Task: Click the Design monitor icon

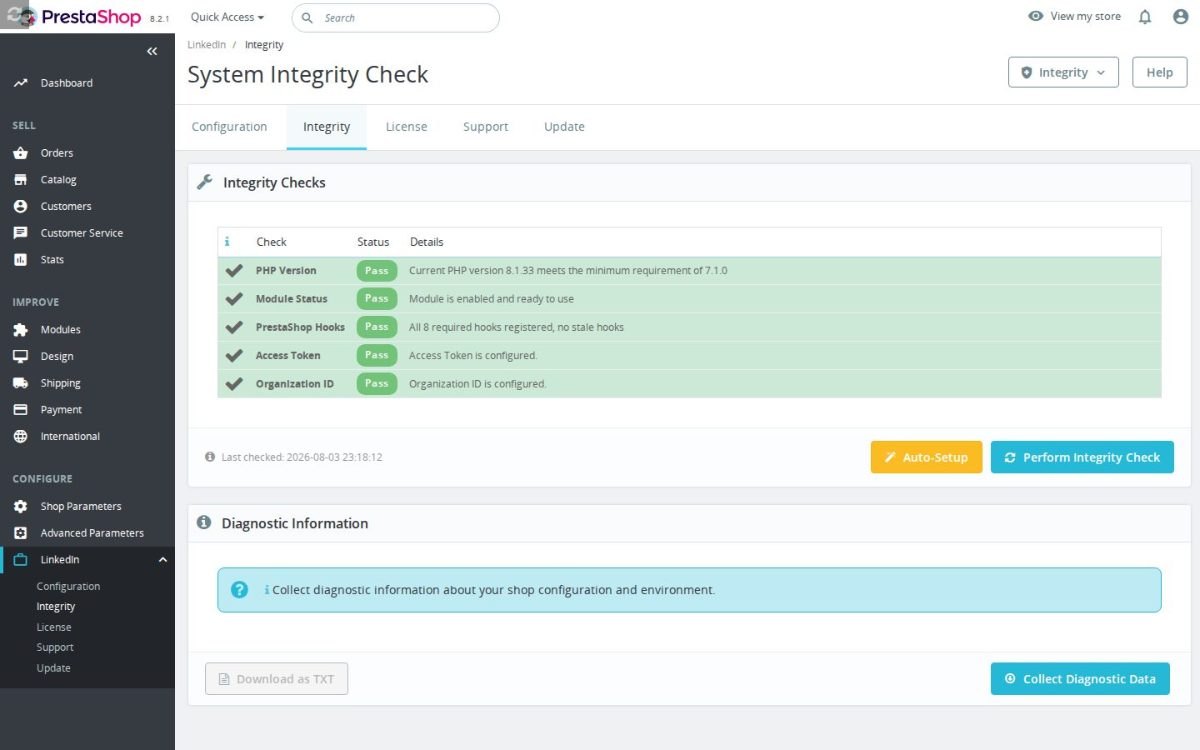Action: 20,356
